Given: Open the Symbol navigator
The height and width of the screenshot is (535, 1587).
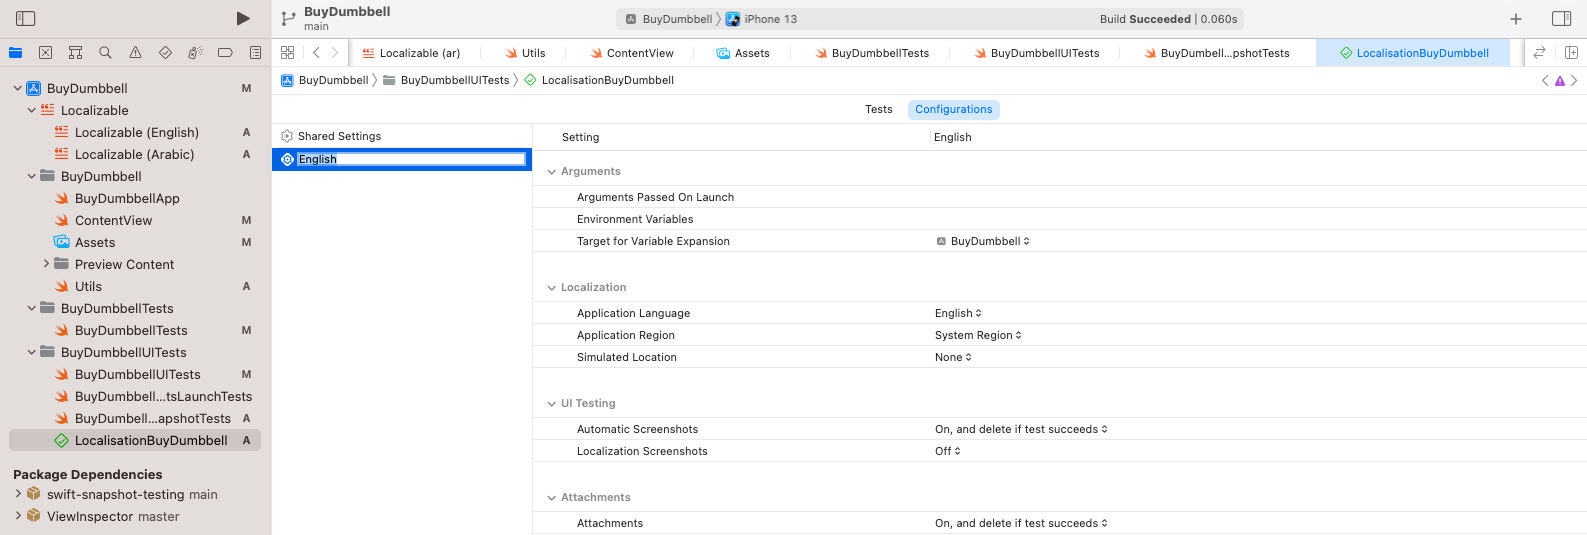Looking at the screenshot, I should pos(75,53).
